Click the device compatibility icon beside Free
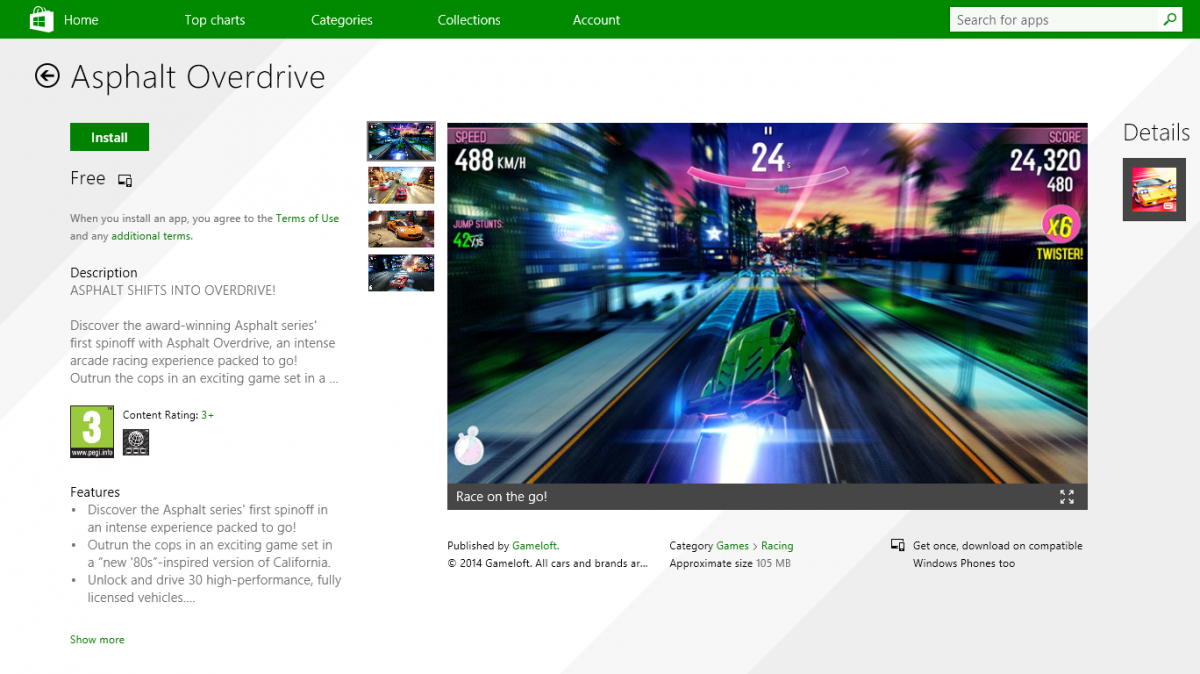The height and width of the screenshot is (674, 1200). 125,180
